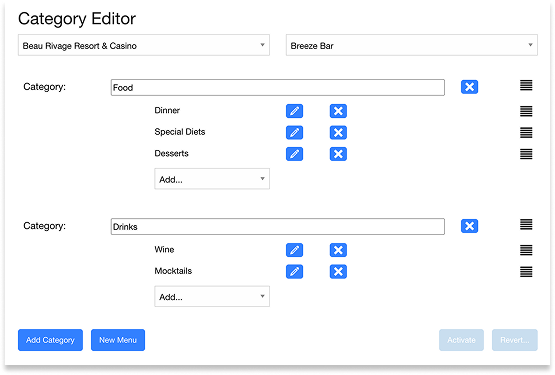Remove the Dinner menu entry
This screenshot has height=375, width=555.
click(x=338, y=111)
